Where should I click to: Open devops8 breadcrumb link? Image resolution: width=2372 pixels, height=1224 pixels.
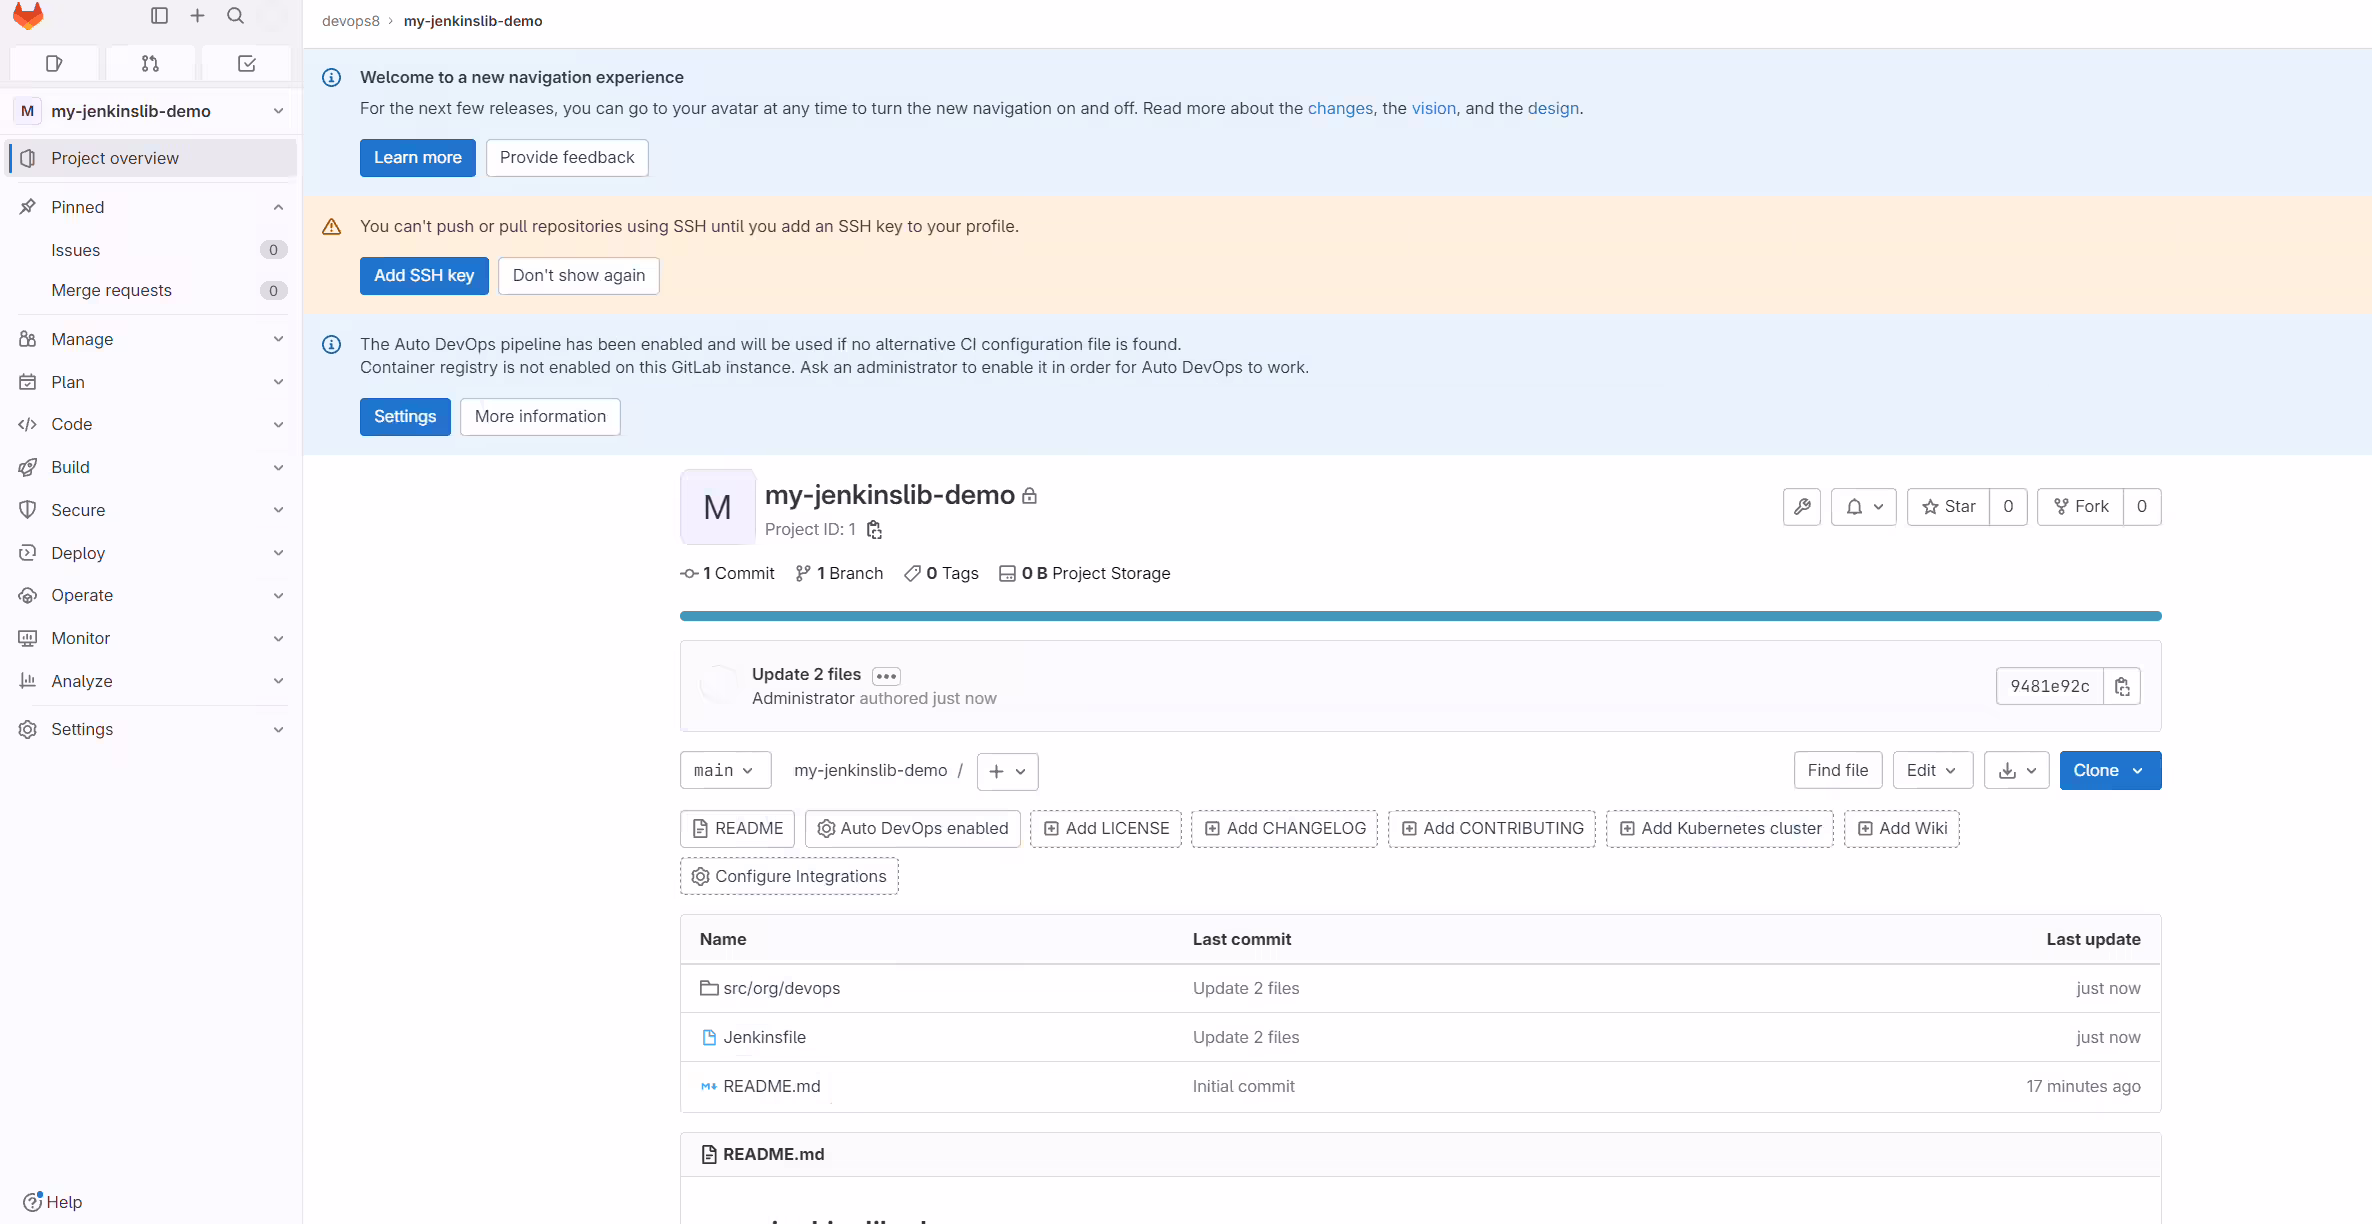pyautogui.click(x=351, y=21)
